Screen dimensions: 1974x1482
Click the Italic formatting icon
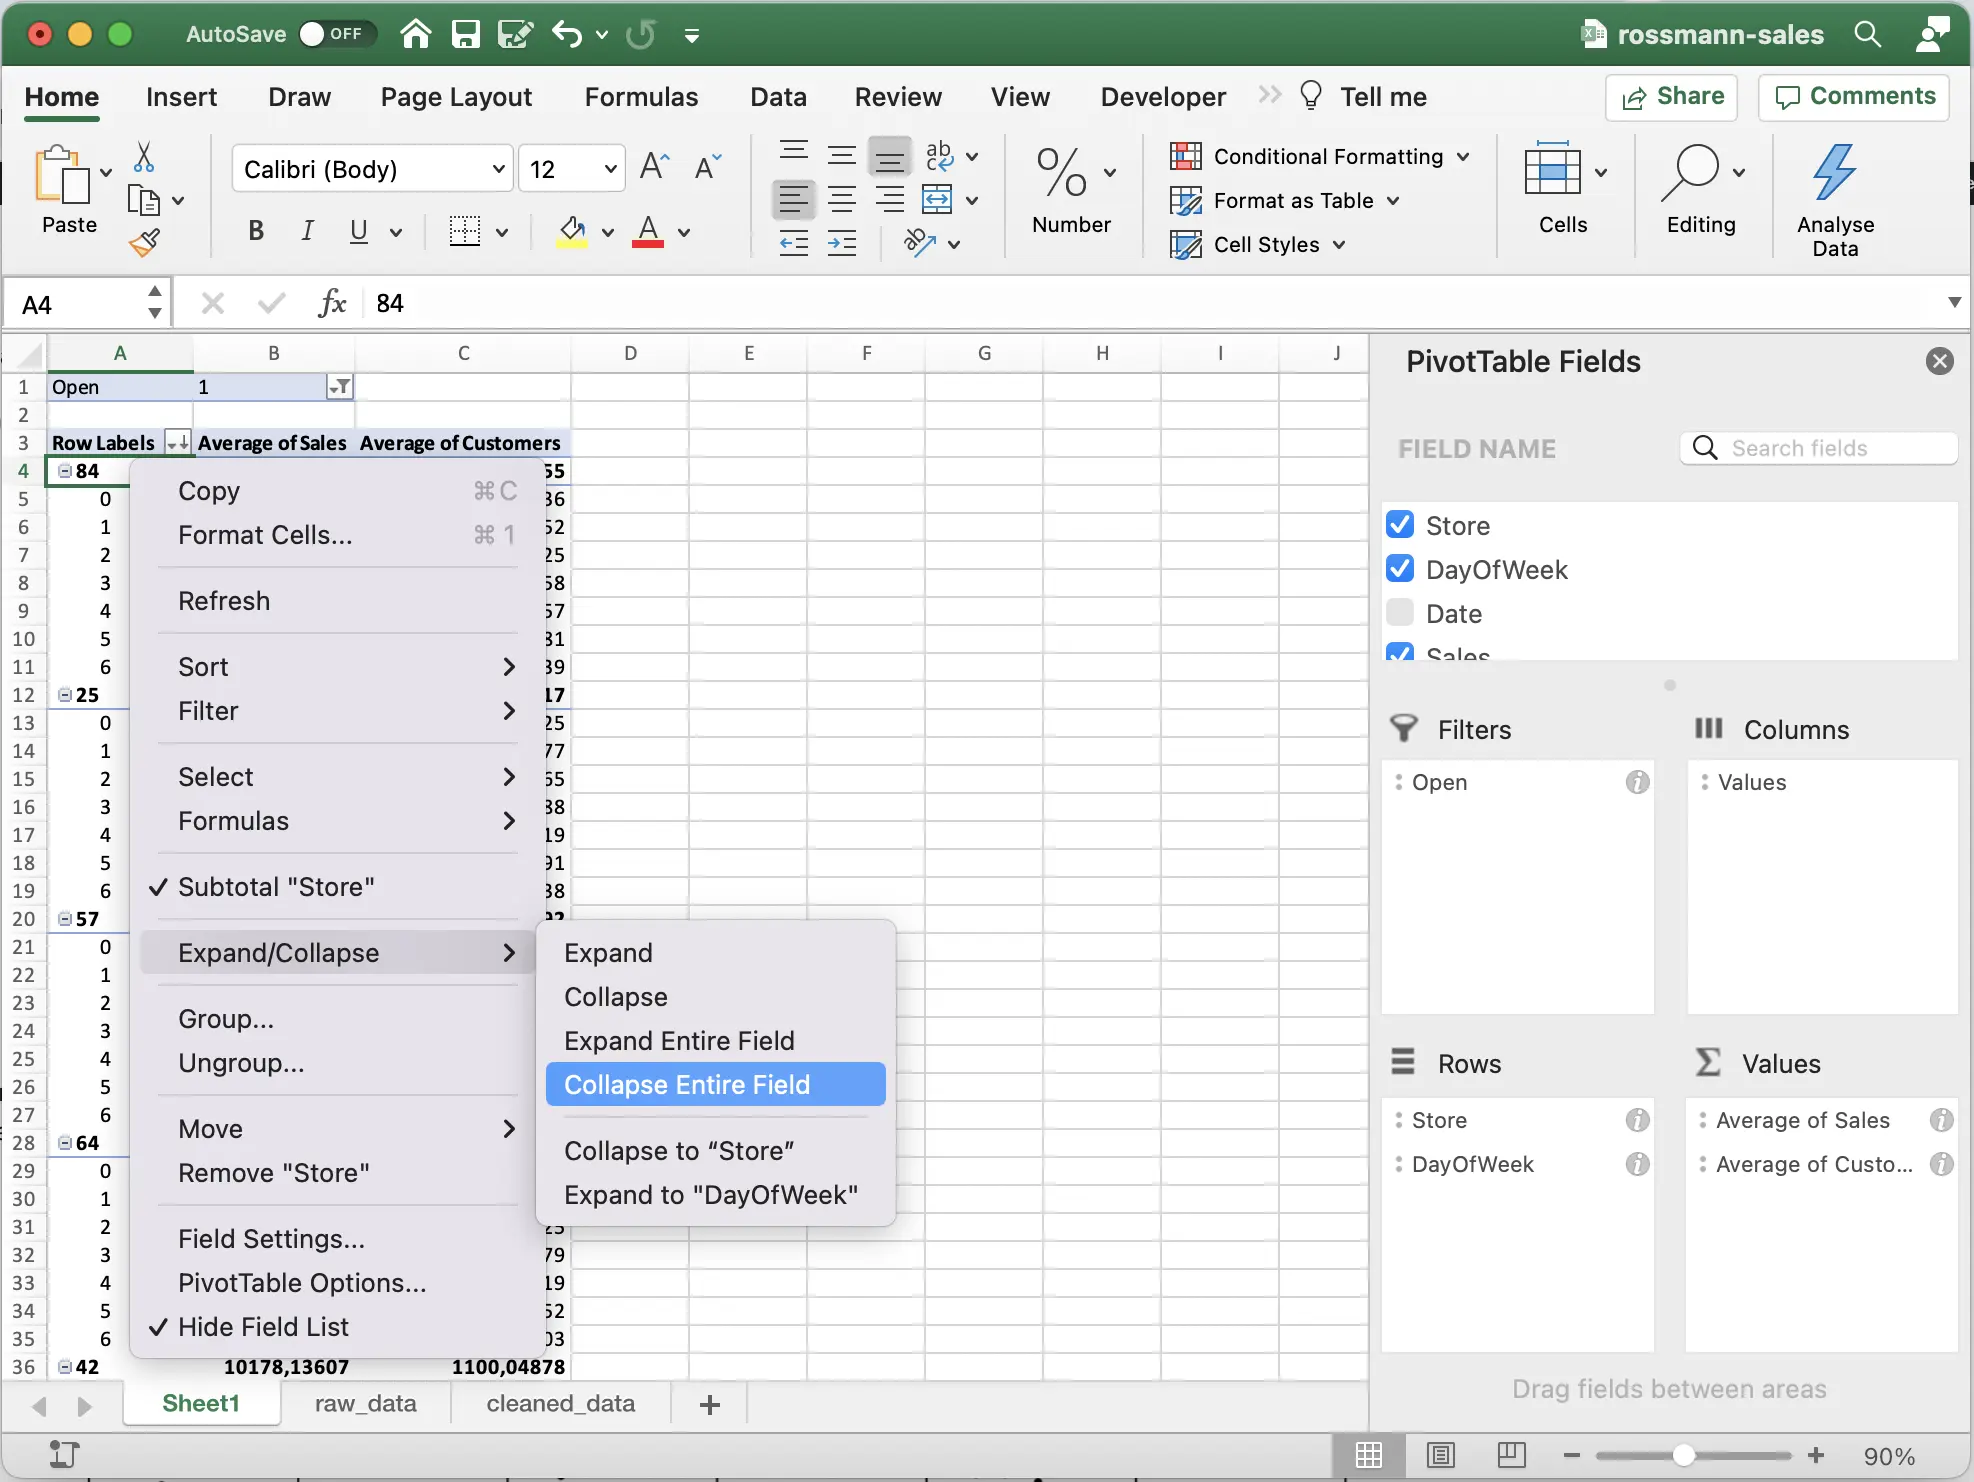tap(307, 232)
